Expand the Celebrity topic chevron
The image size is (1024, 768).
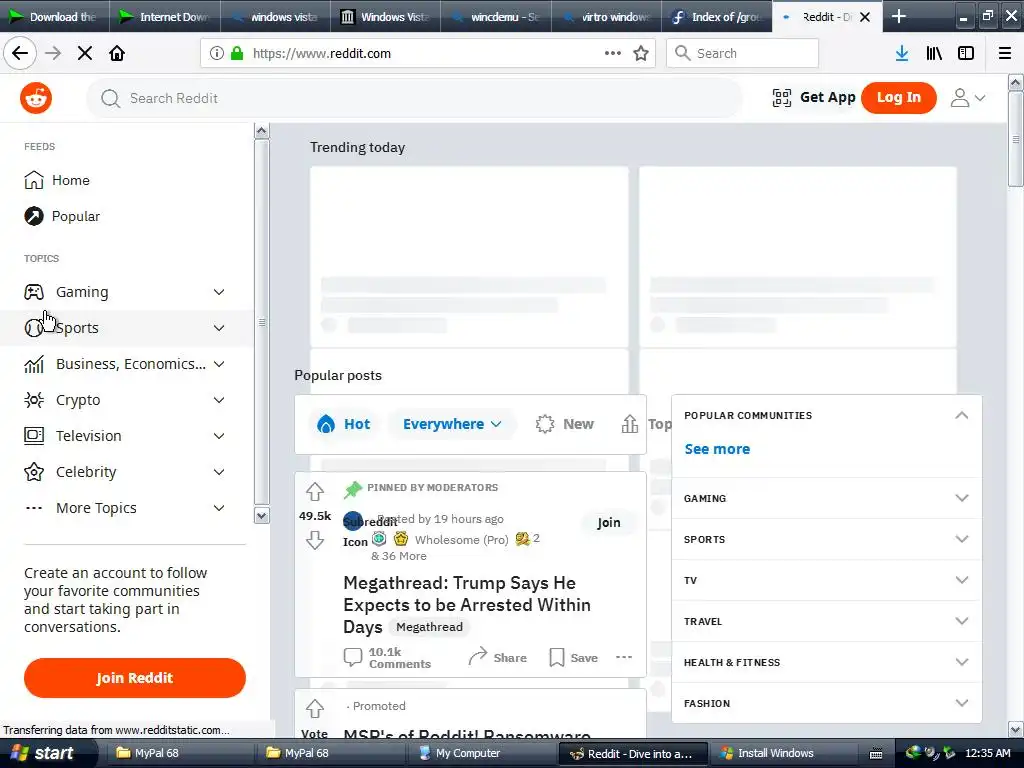pos(219,472)
